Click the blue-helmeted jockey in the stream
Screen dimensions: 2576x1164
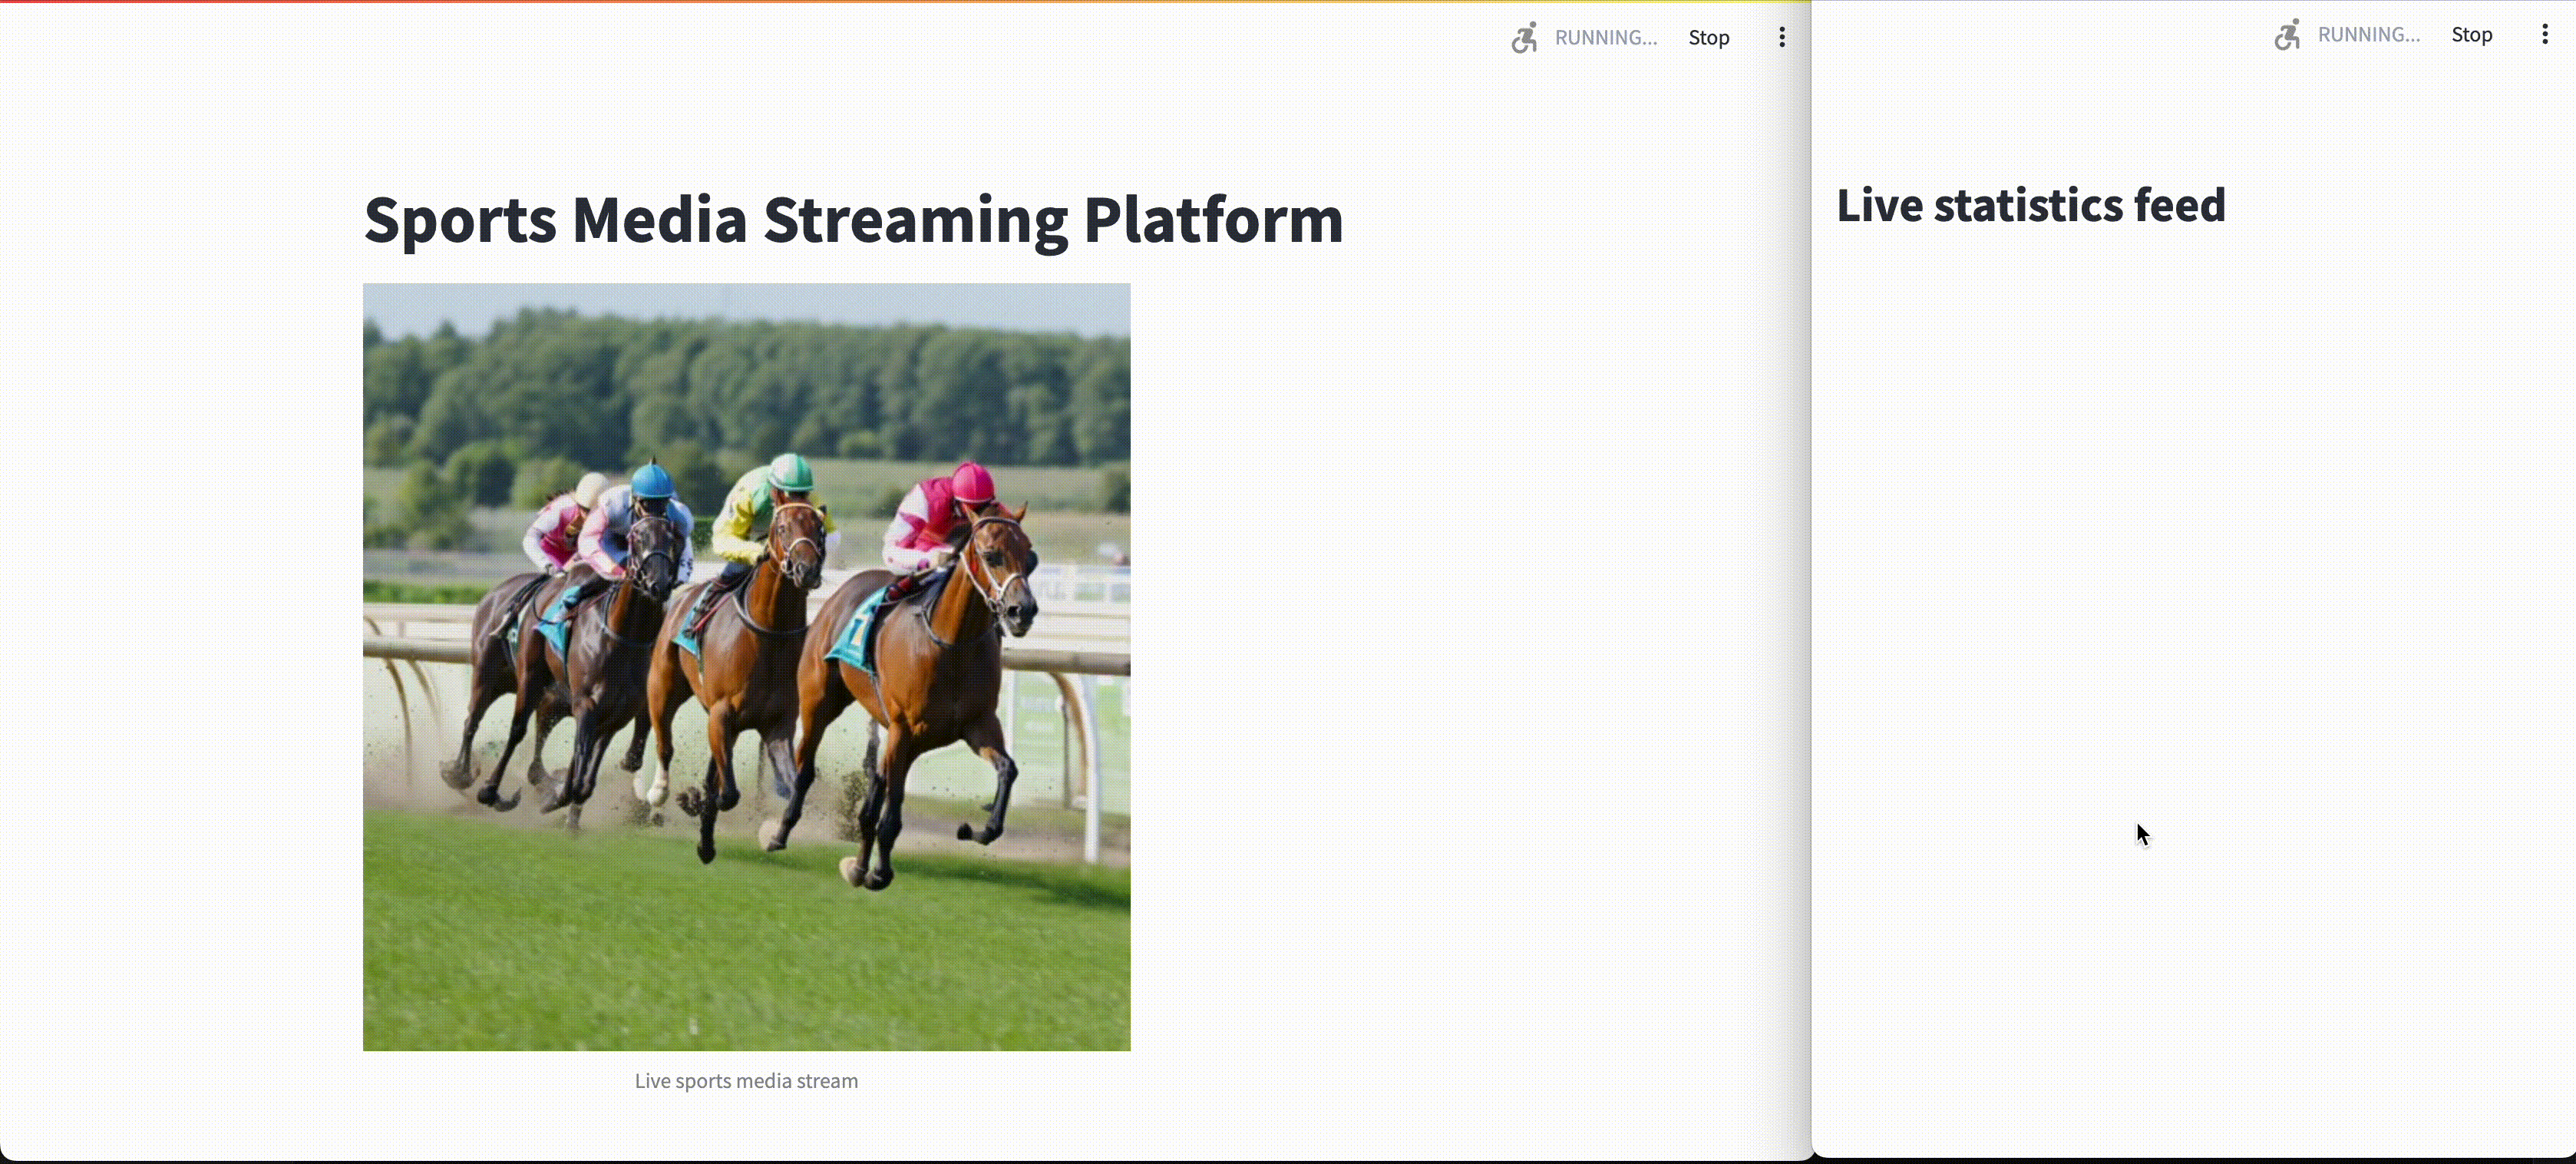click(x=652, y=484)
